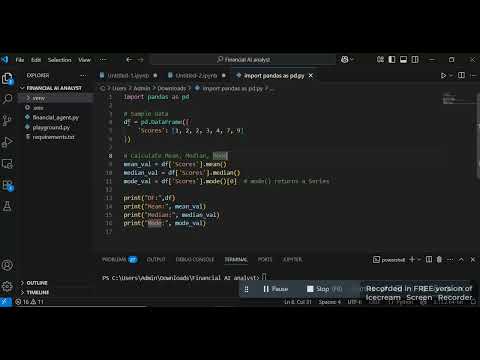This screenshot has width=480, height=360.
Task: Click the Downloads breadcrumb segment
Action: (171, 88)
